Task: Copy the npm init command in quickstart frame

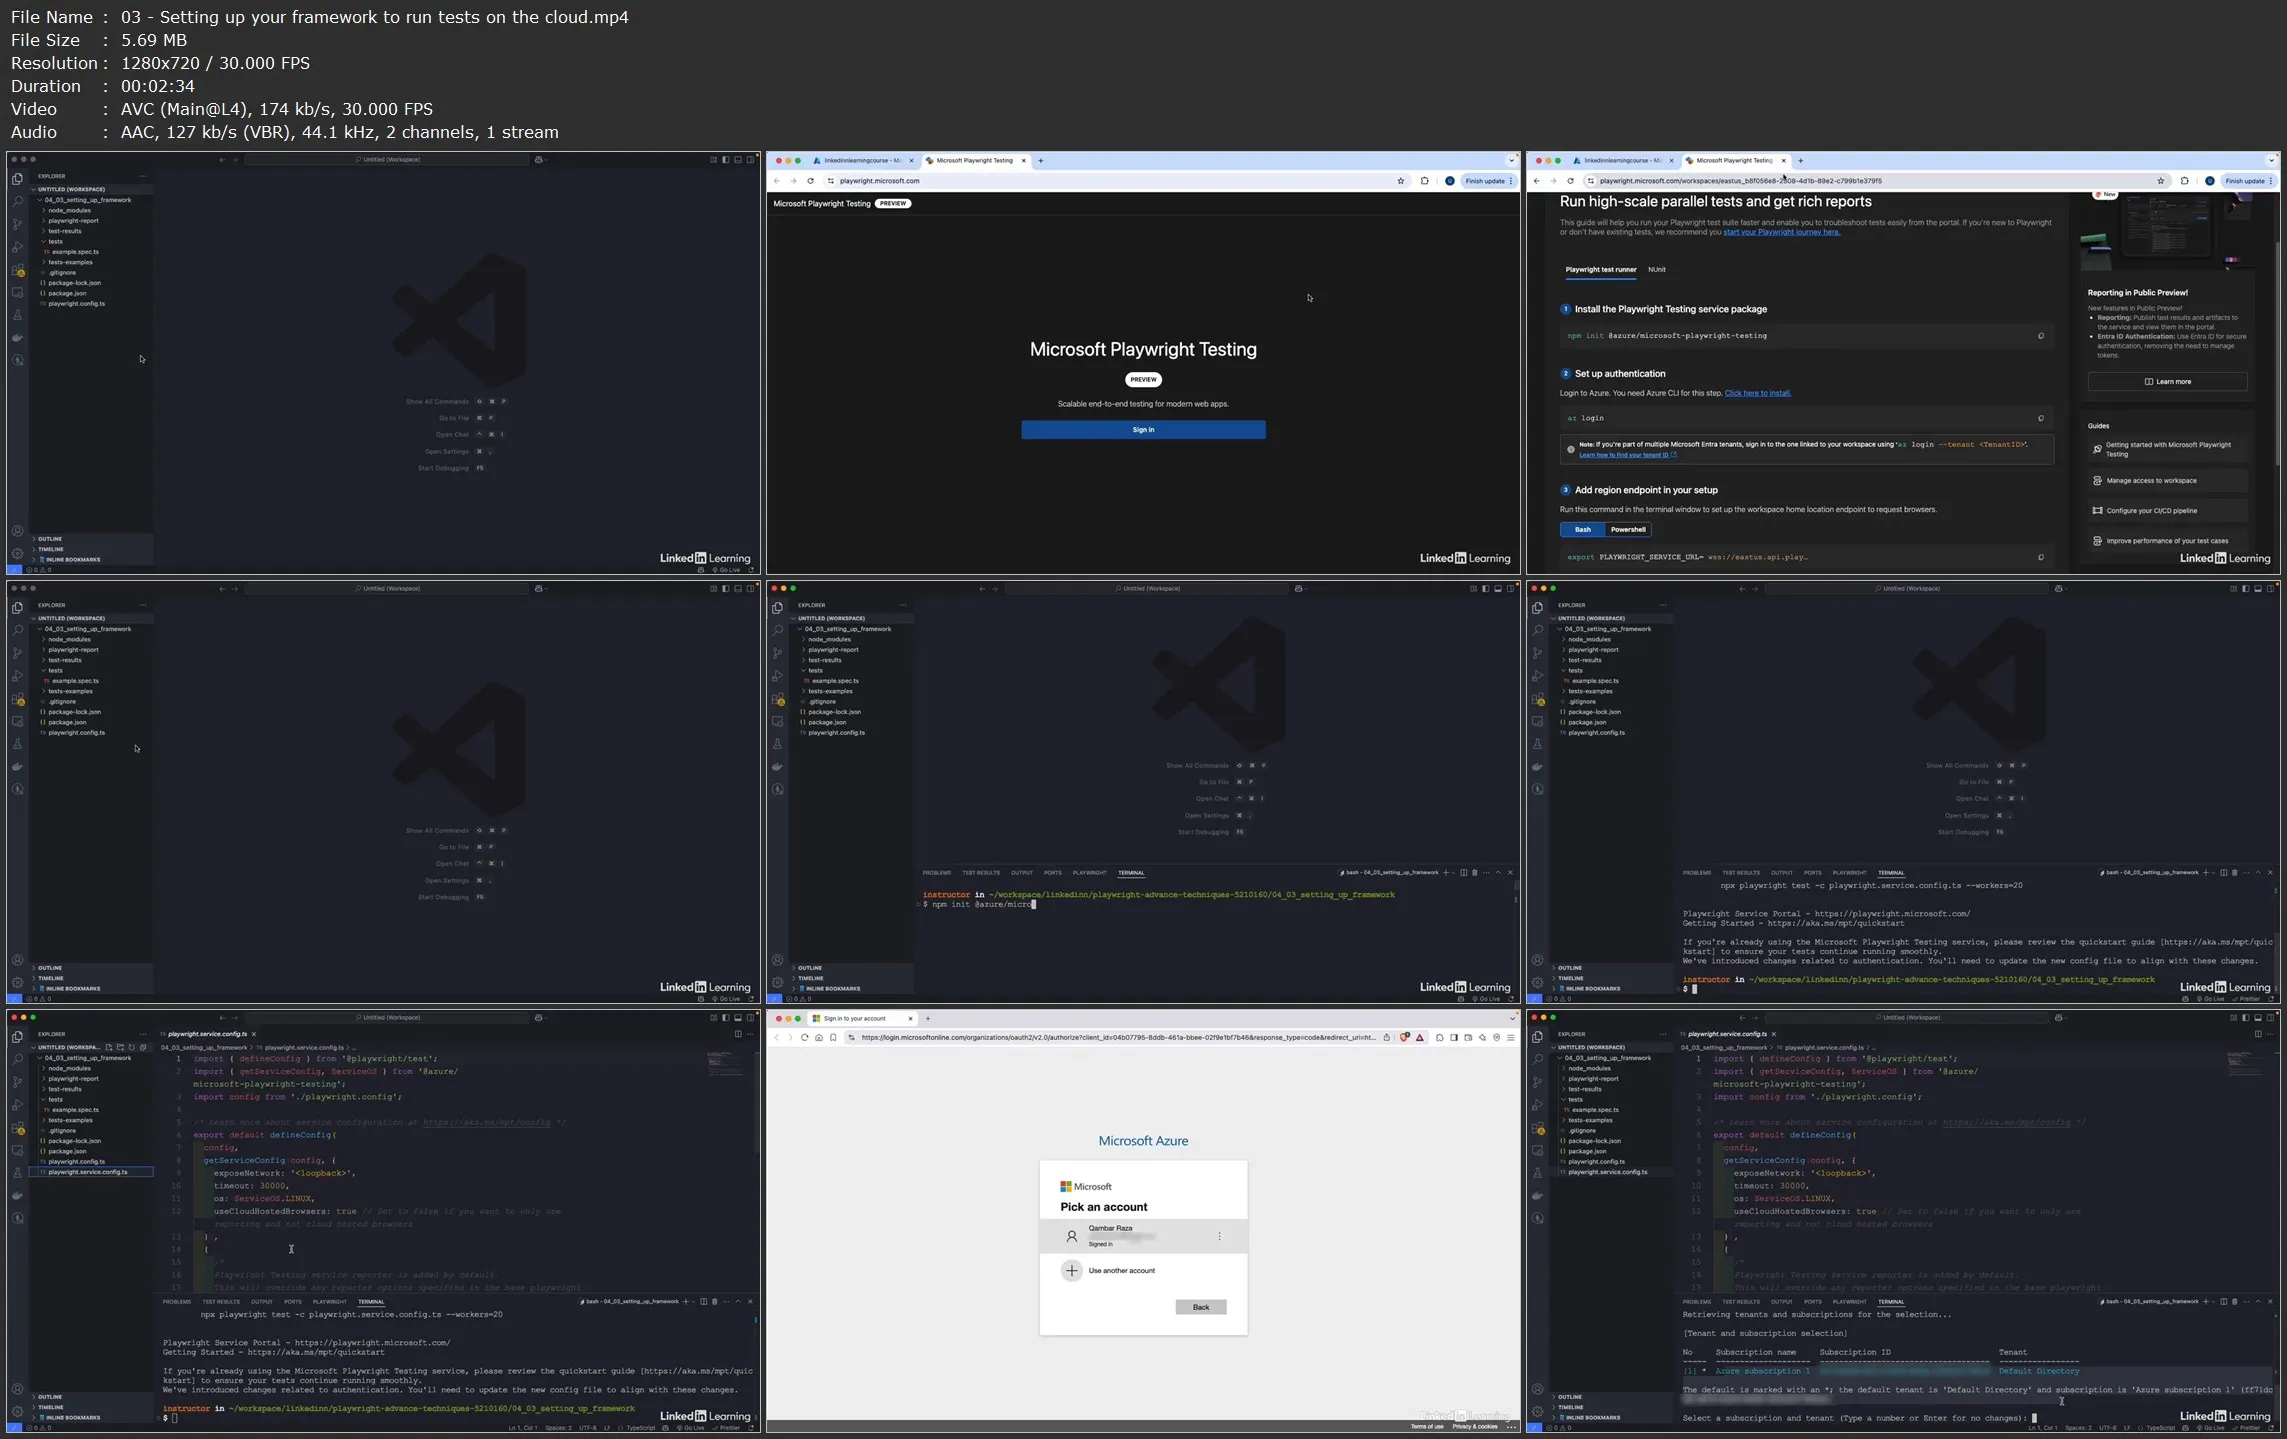Action: [x=2040, y=336]
